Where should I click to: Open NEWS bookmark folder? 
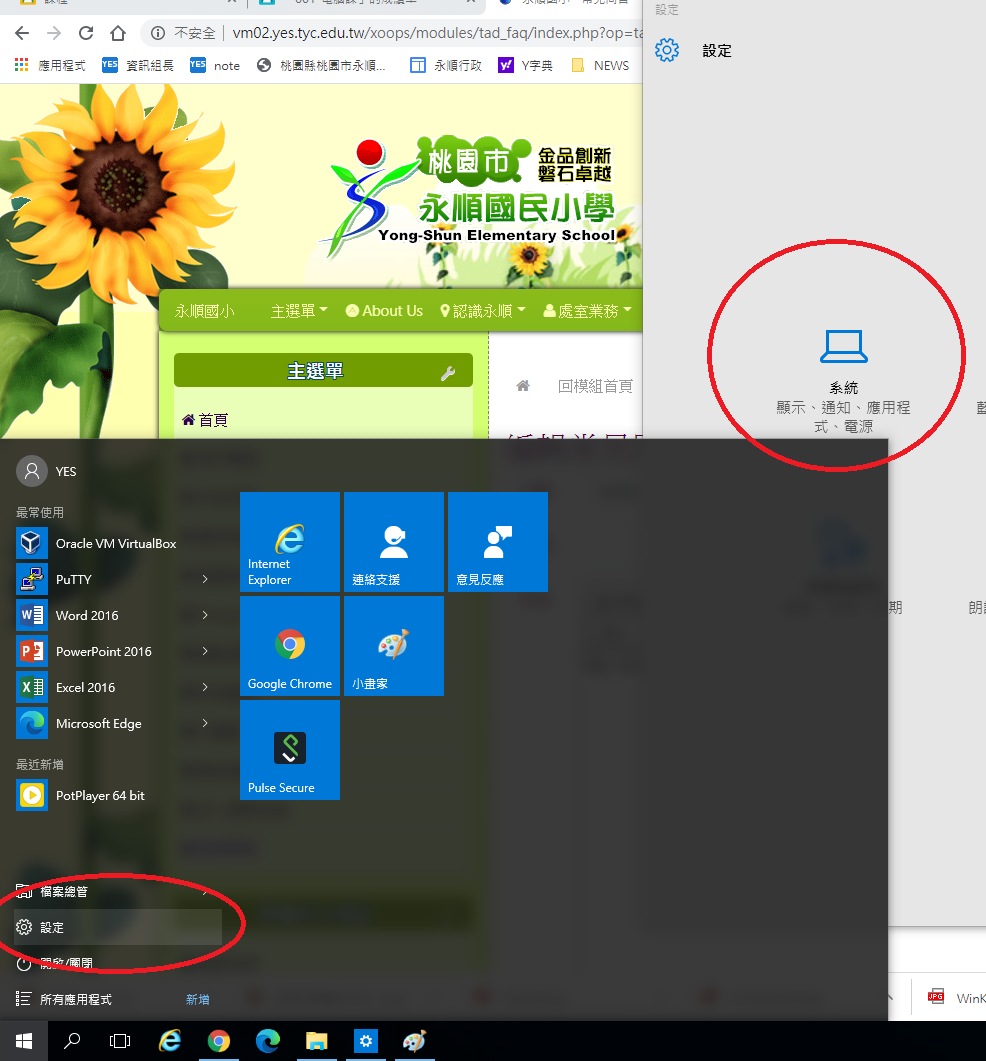(x=600, y=65)
